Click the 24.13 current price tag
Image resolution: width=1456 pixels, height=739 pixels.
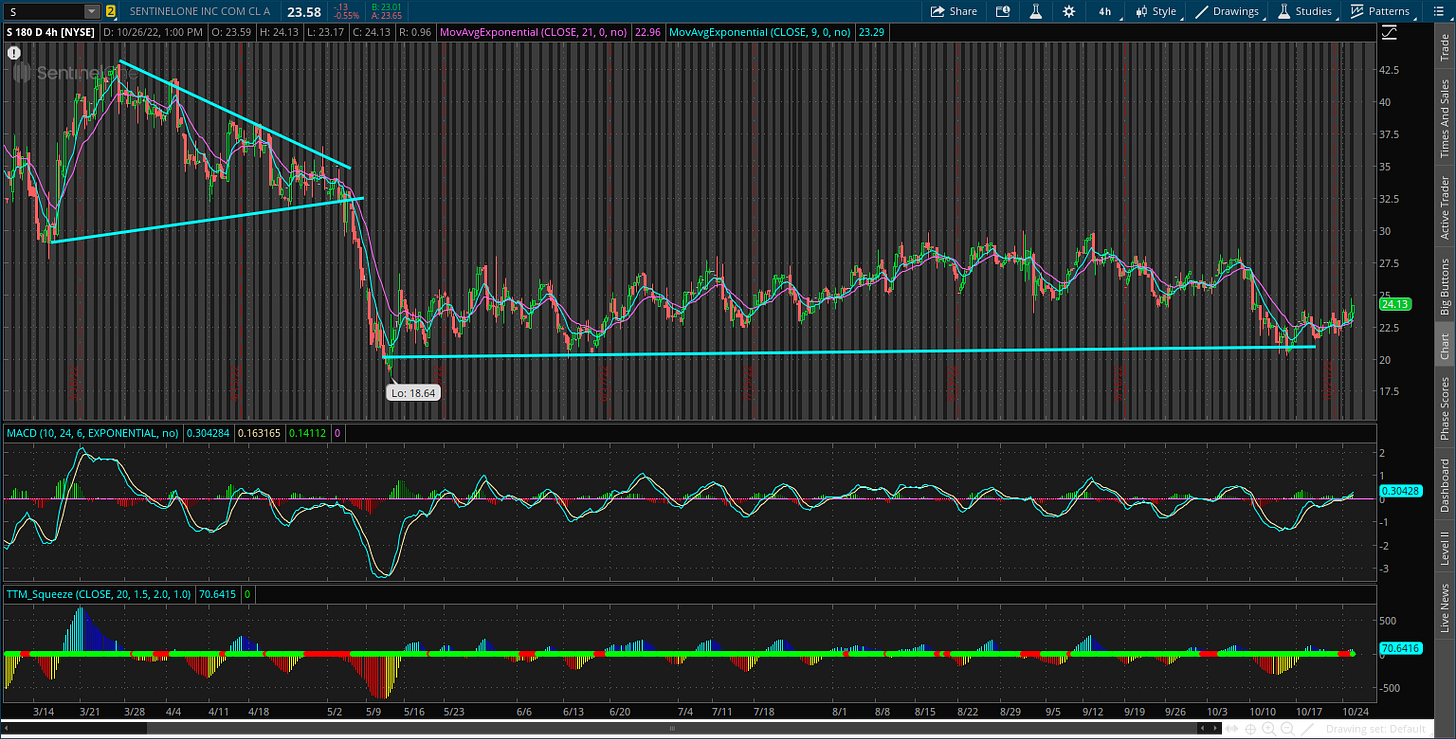pos(1394,304)
